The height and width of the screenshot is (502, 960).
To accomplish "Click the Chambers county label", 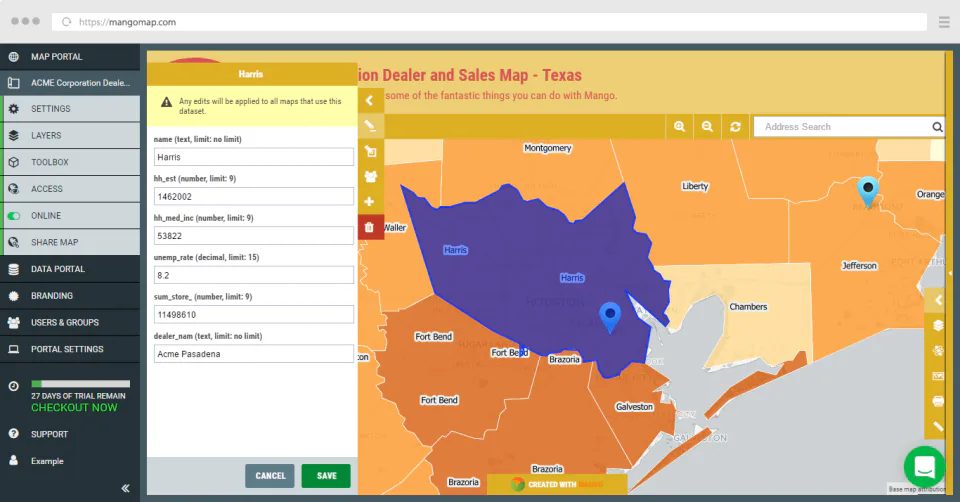I will pos(748,307).
